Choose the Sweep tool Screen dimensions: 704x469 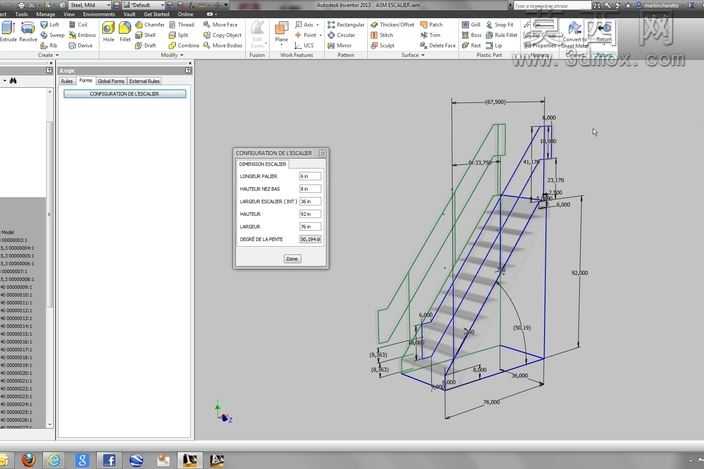52,35
